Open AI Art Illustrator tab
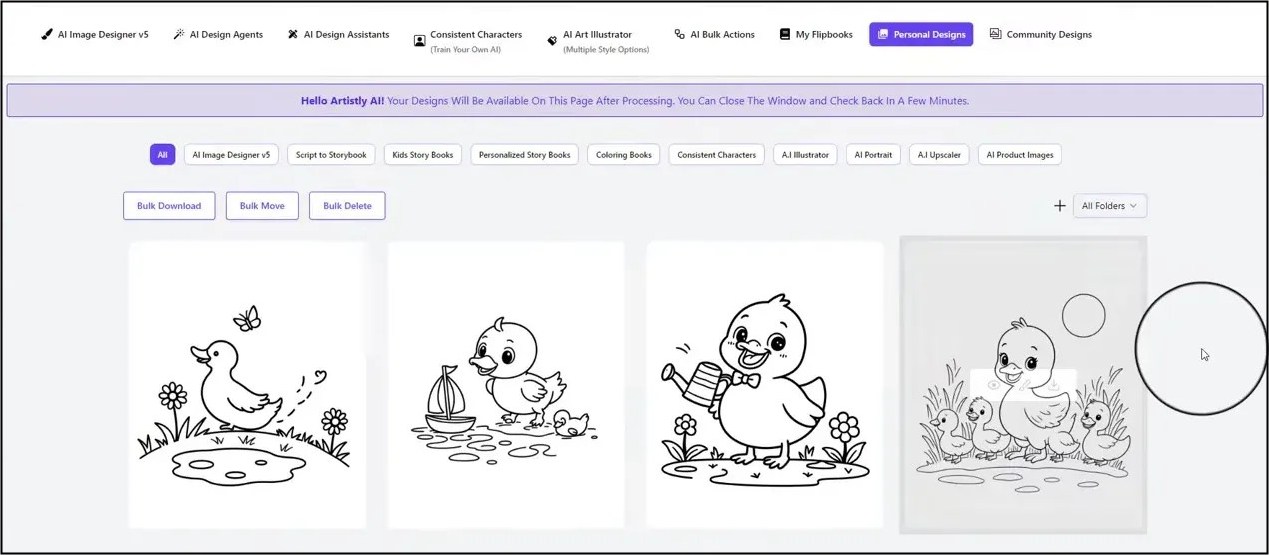Image resolution: width=1269 pixels, height=555 pixels. 598,40
